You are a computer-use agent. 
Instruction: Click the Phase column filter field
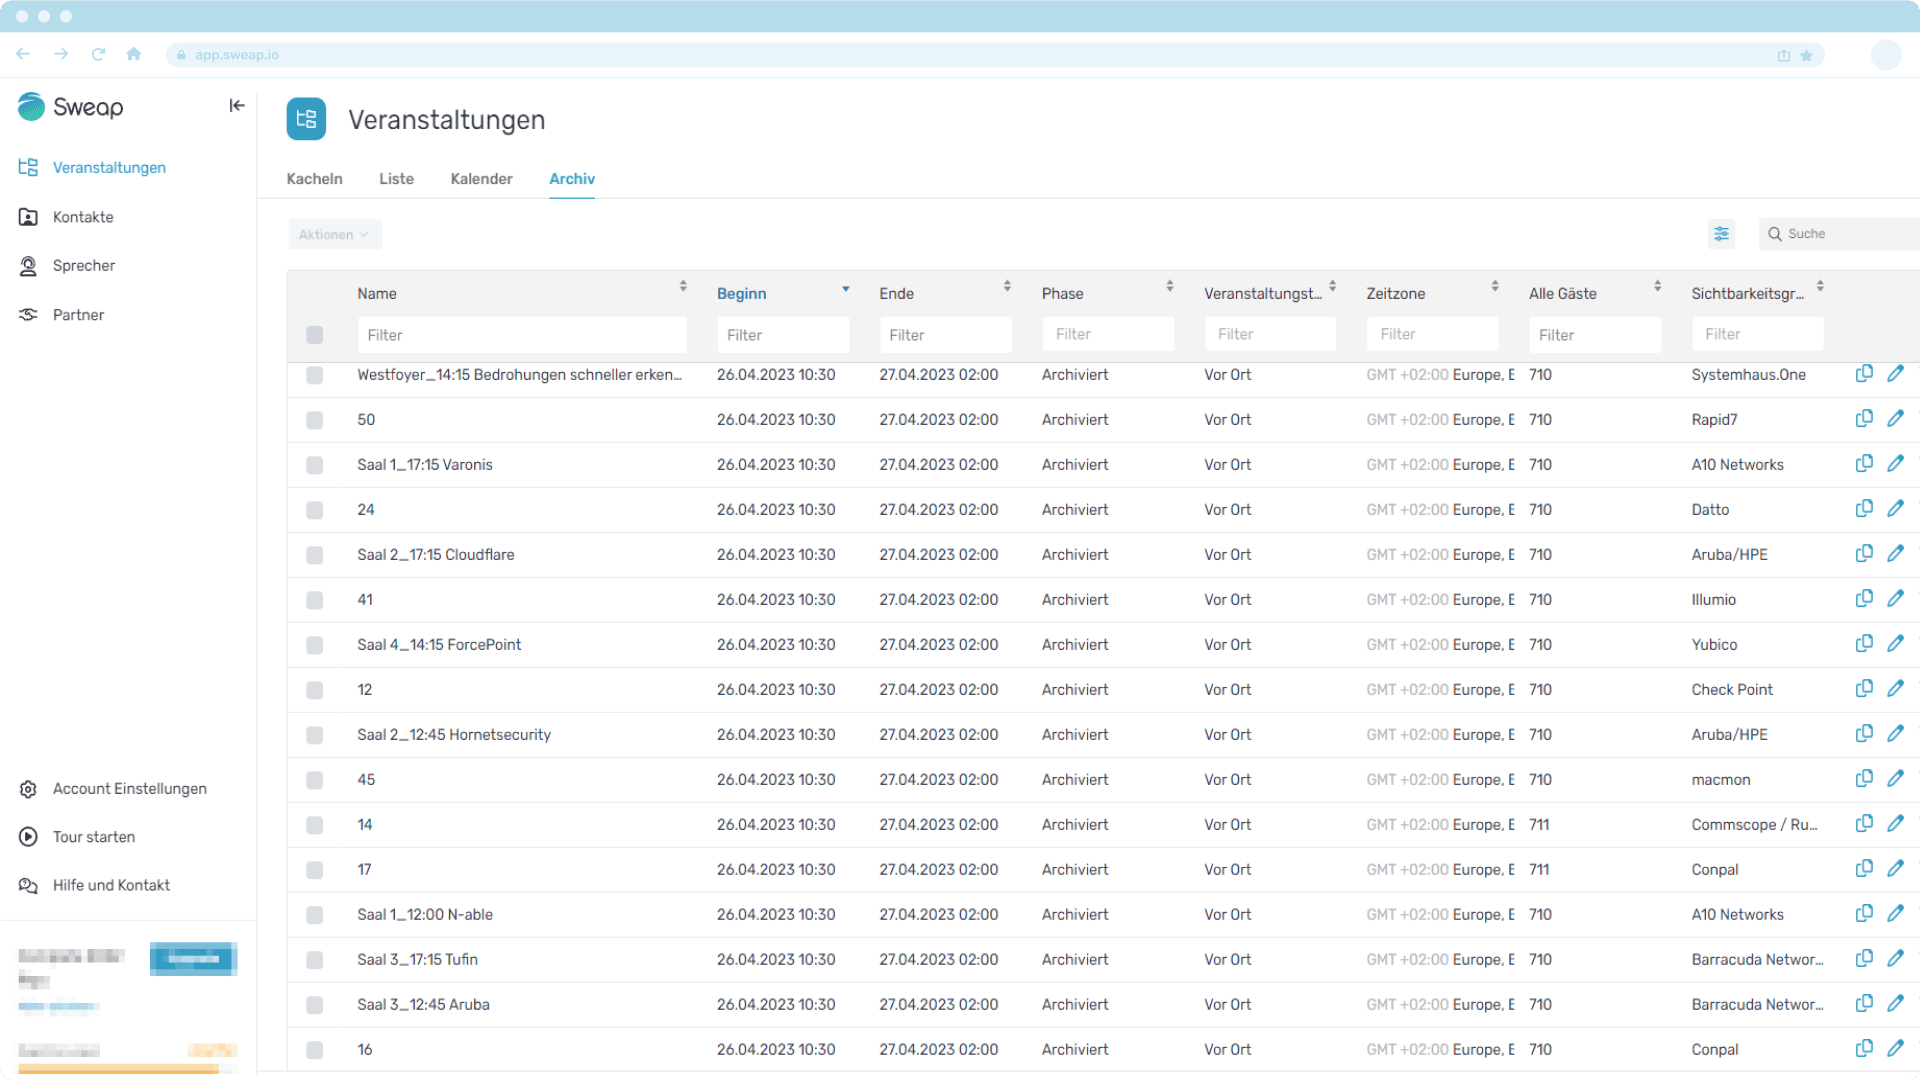click(x=1107, y=335)
